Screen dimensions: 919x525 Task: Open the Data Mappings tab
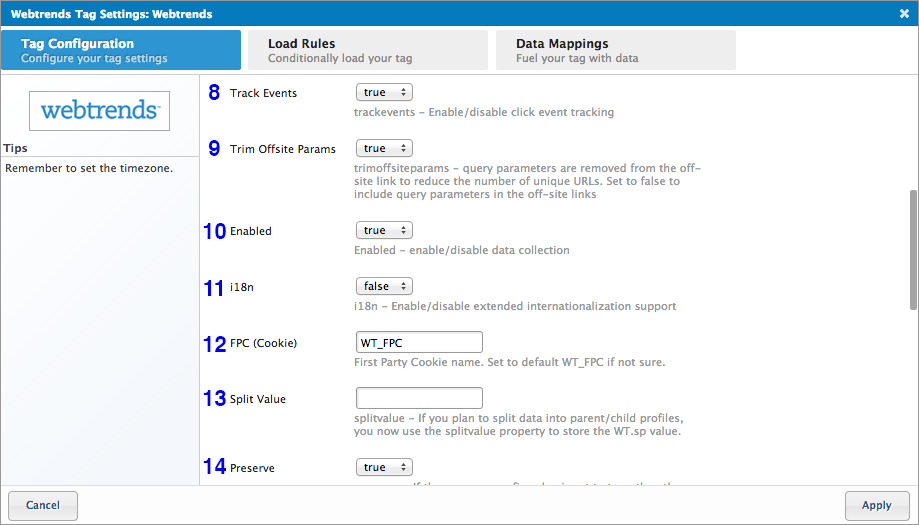click(x=615, y=50)
